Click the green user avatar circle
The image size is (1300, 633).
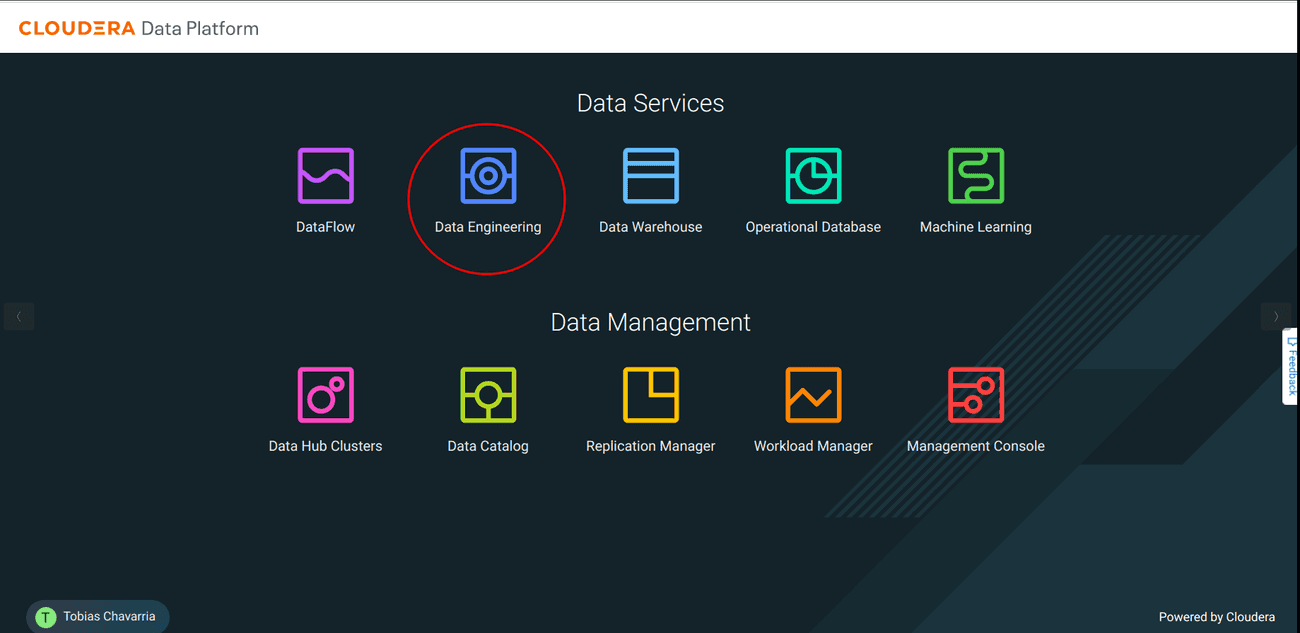click(45, 616)
